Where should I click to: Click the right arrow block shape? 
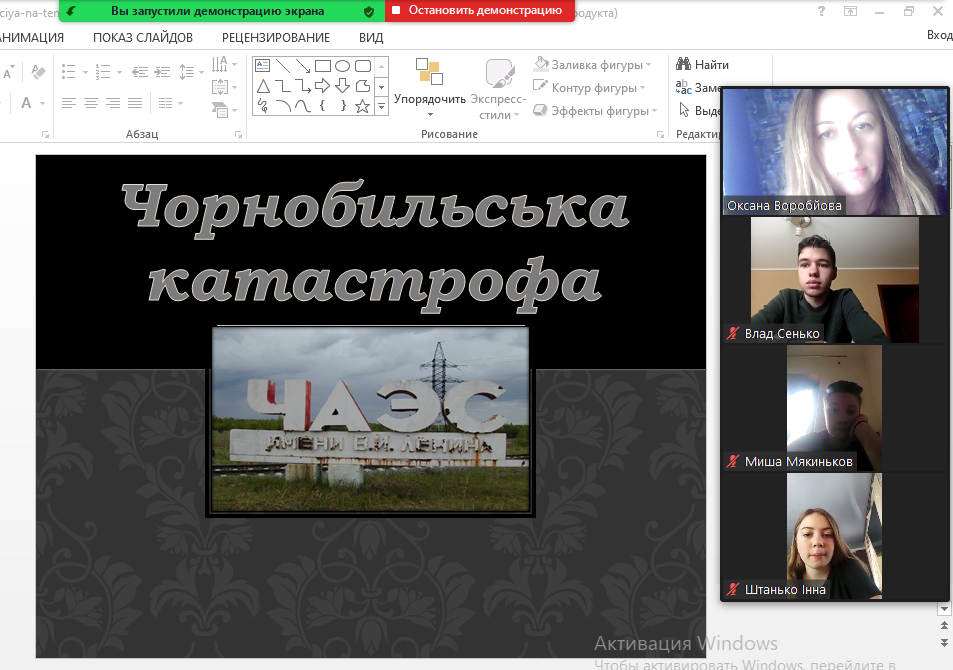(x=323, y=86)
